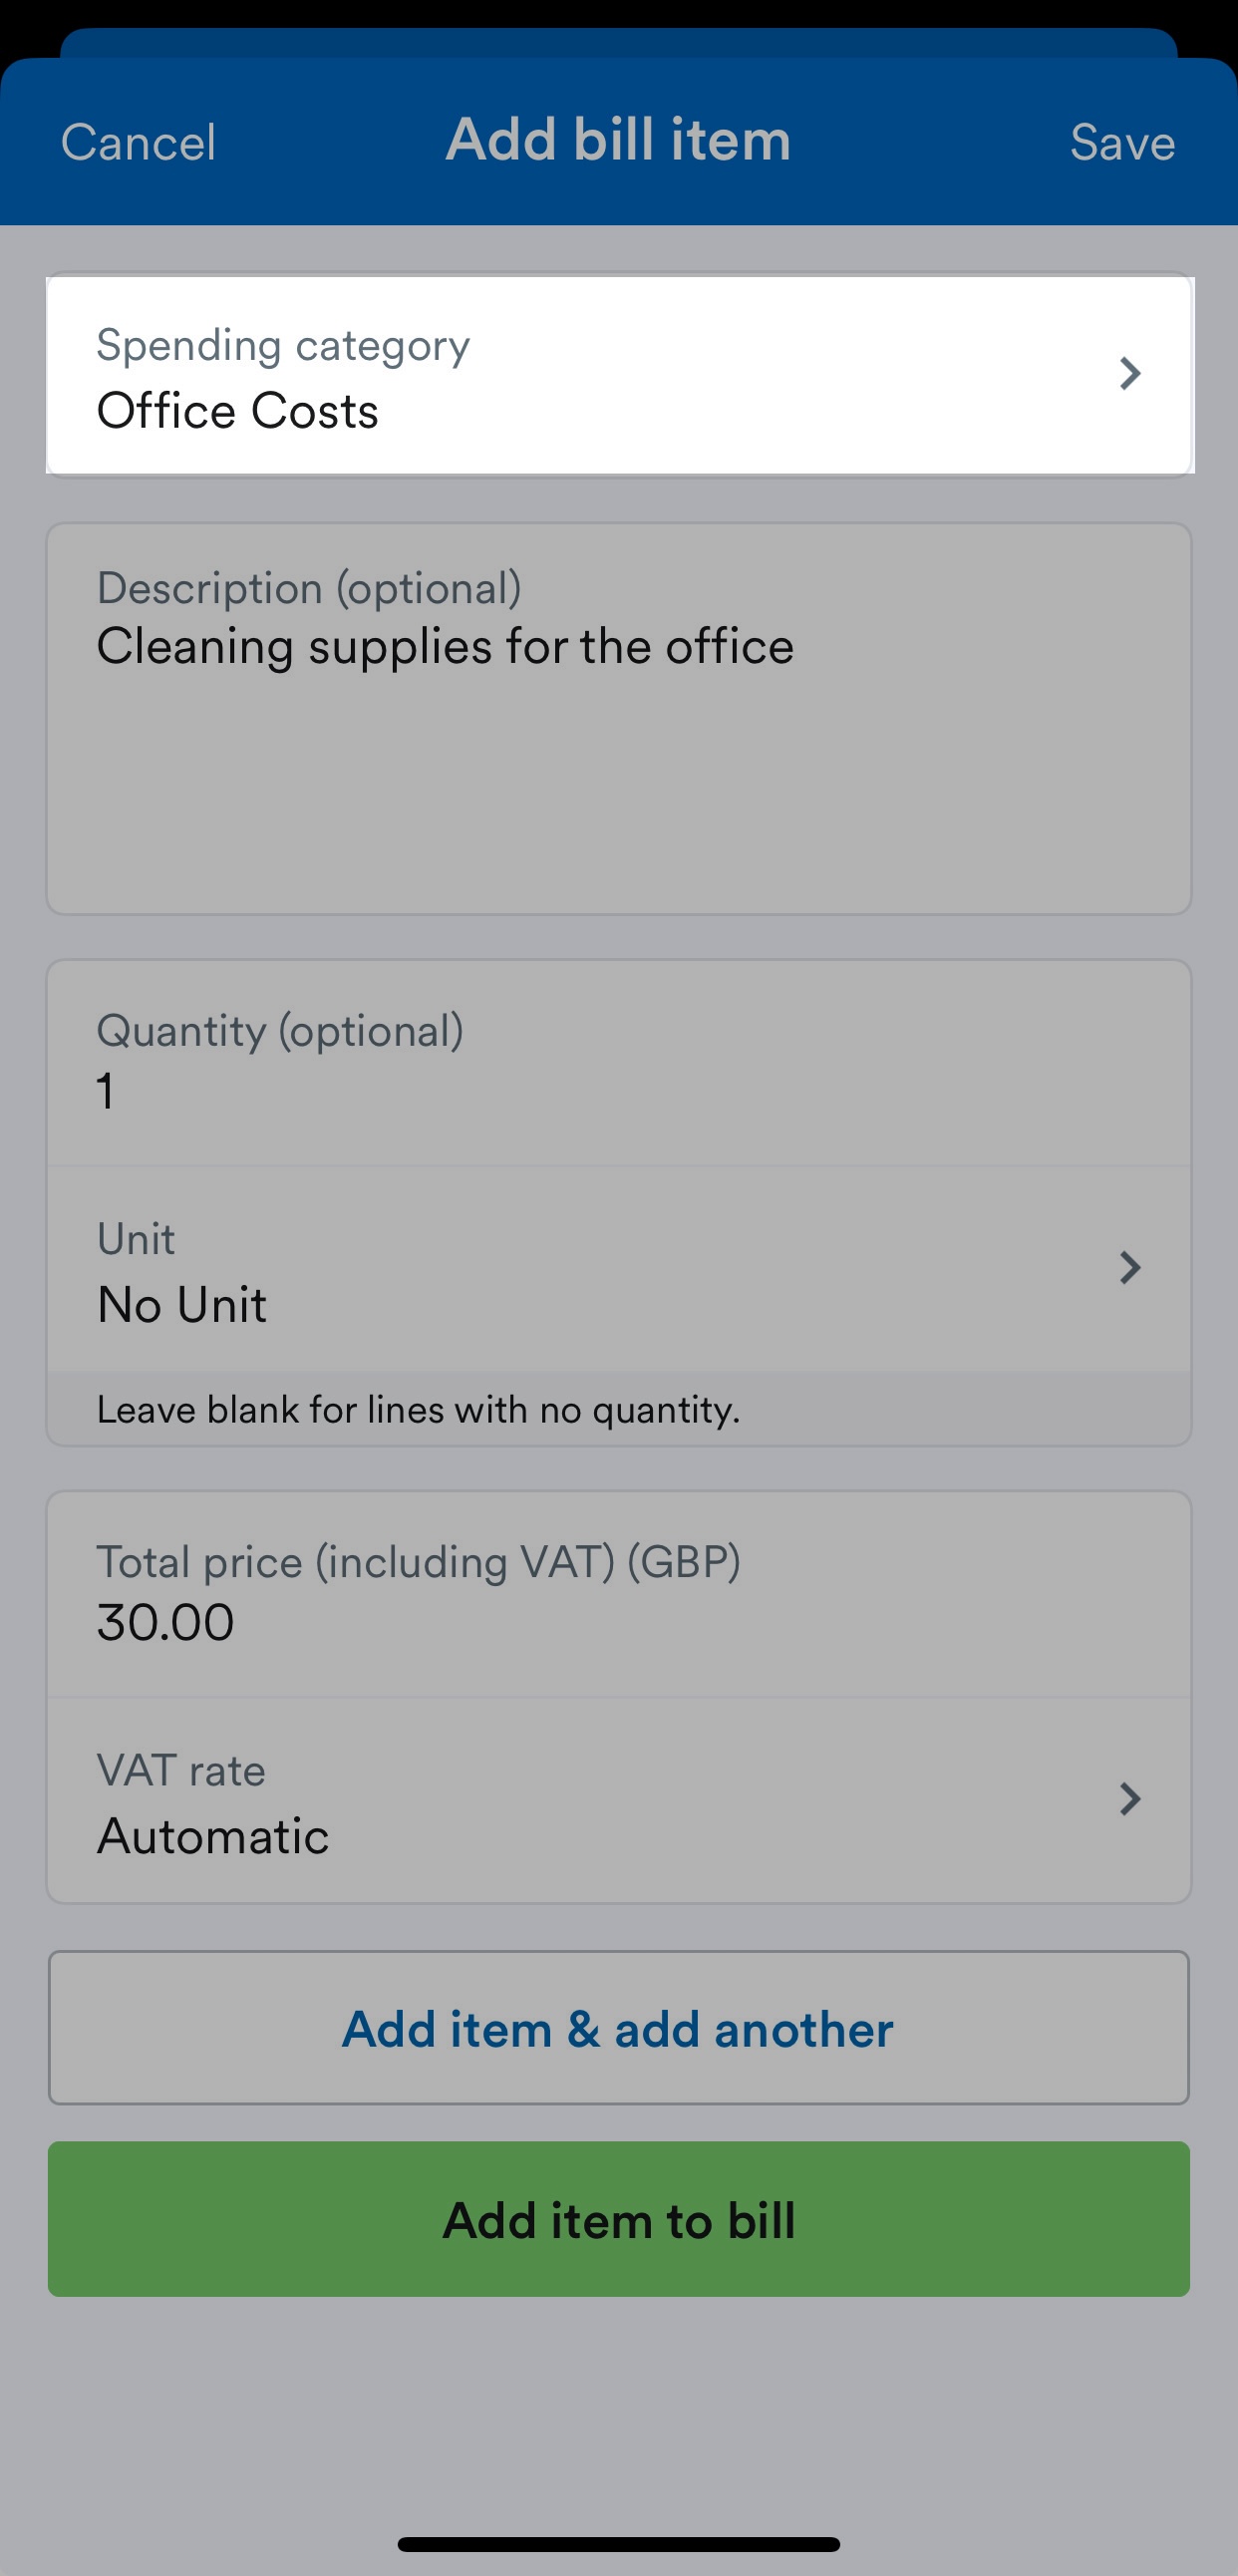Tap the home indicator bar at the bottom of the screen

(619, 2544)
